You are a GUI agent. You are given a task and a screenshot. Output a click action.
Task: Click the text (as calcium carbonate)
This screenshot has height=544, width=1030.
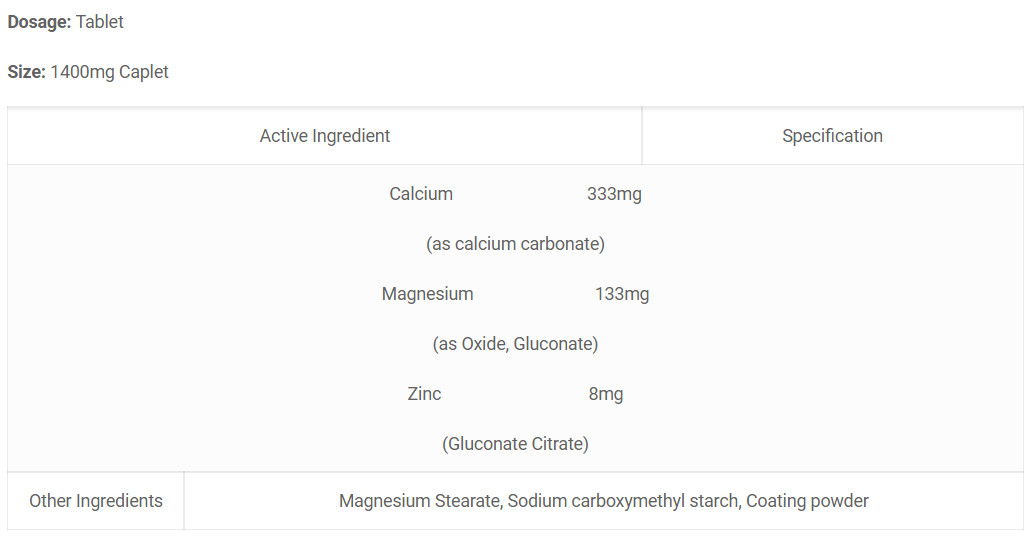516,244
